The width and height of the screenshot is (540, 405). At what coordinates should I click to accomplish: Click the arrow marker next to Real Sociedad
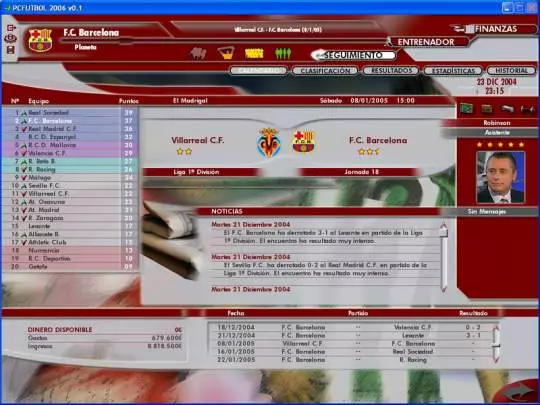(x=24, y=113)
